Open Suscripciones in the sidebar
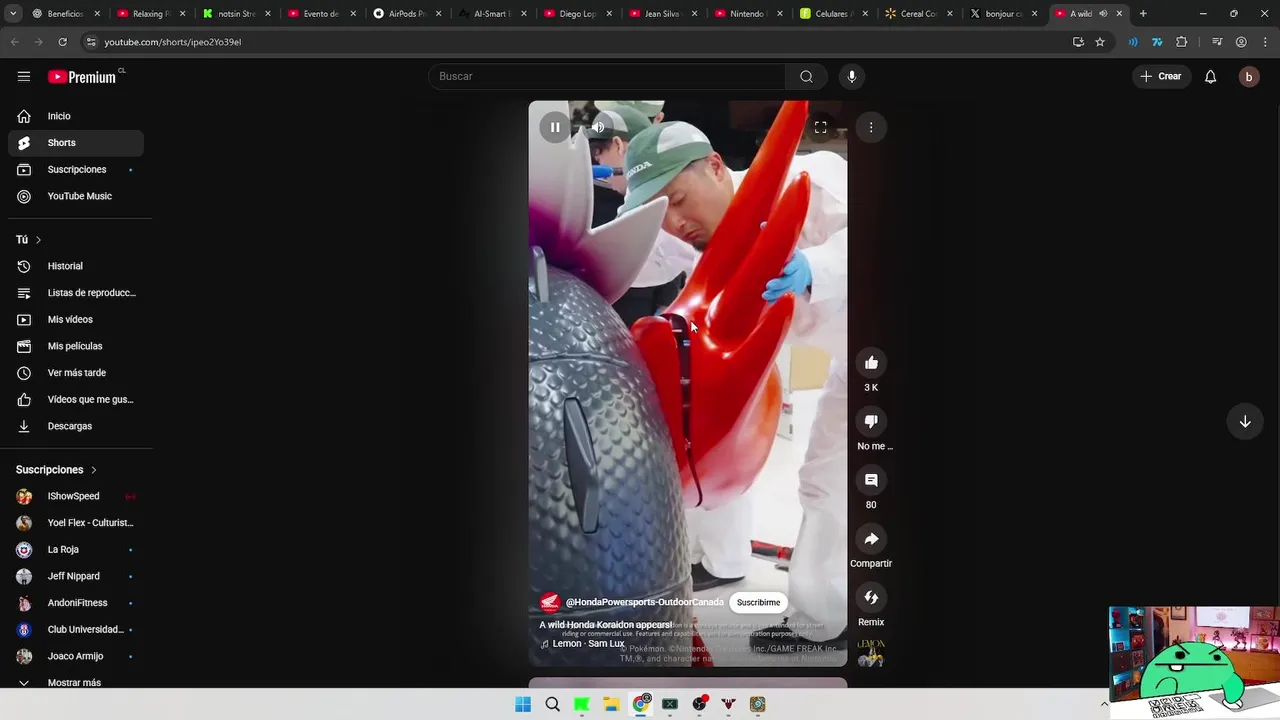 pos(76,169)
